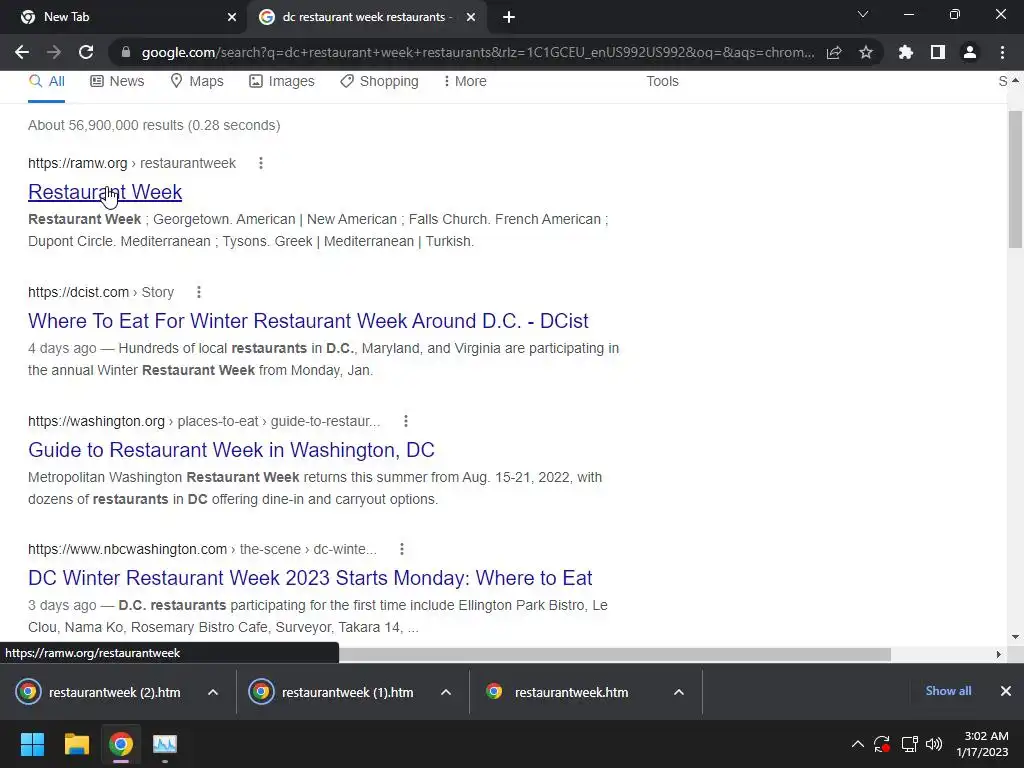Close the downloads bar
This screenshot has width=1024, height=768.
tap(1006, 691)
